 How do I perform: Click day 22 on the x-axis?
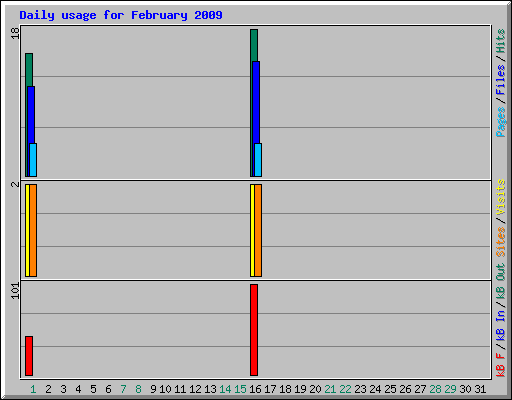[x=345, y=389]
